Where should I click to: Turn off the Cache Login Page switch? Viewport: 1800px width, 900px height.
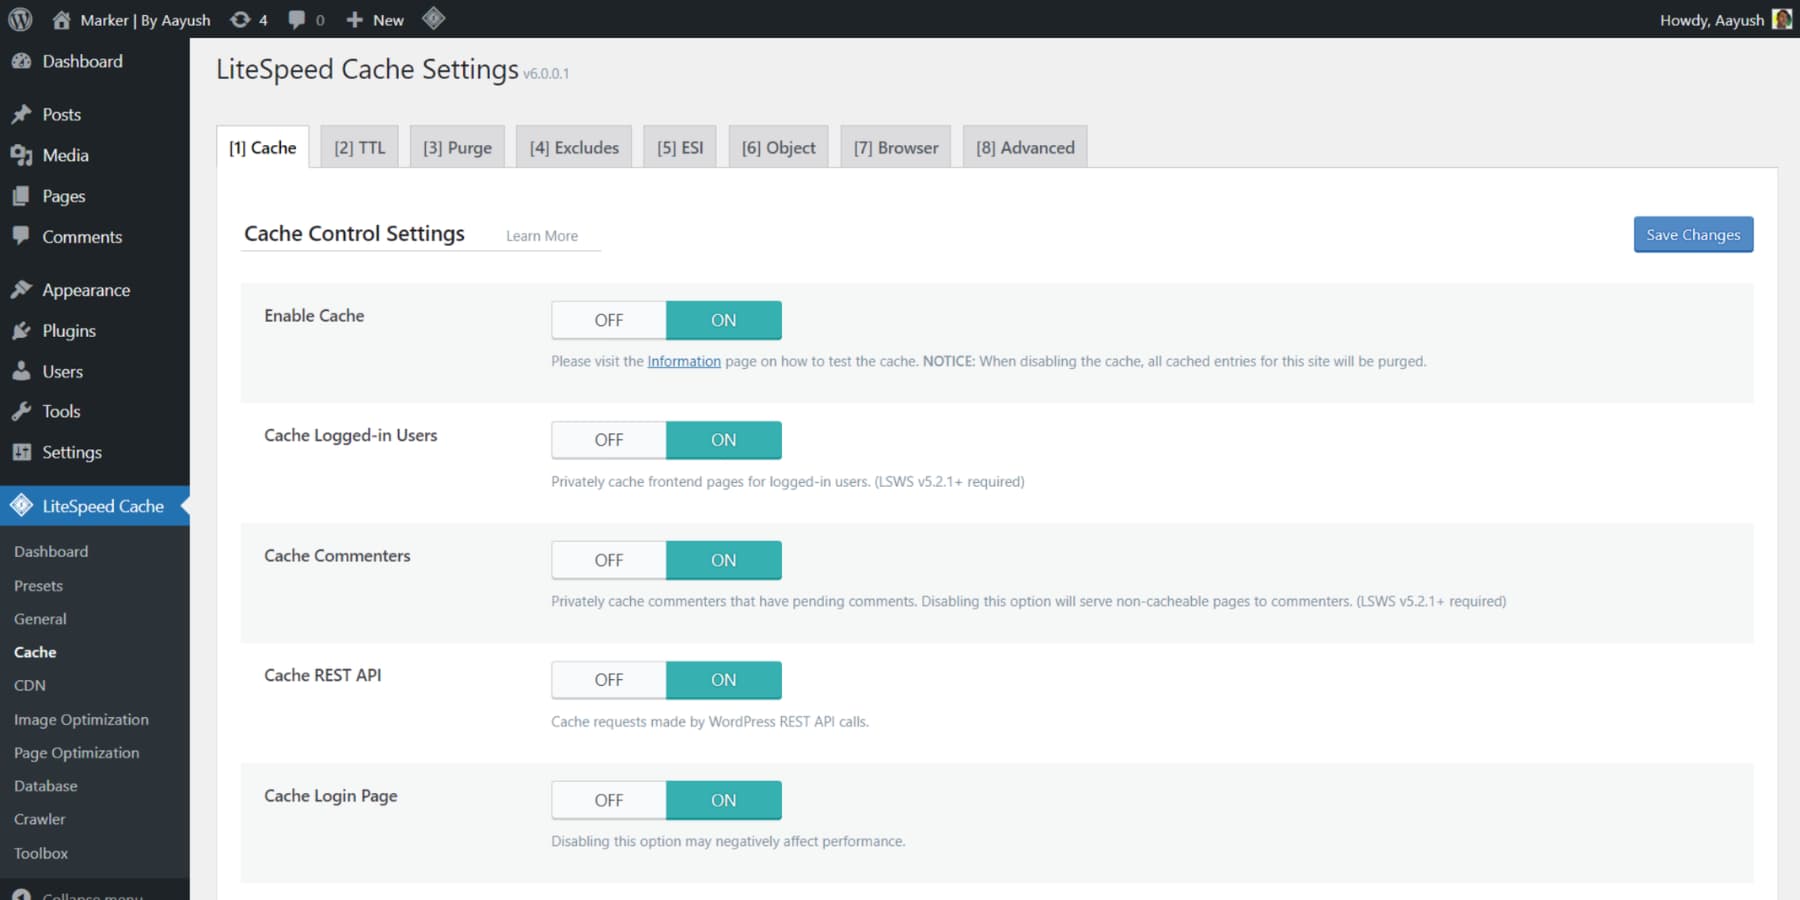click(607, 799)
